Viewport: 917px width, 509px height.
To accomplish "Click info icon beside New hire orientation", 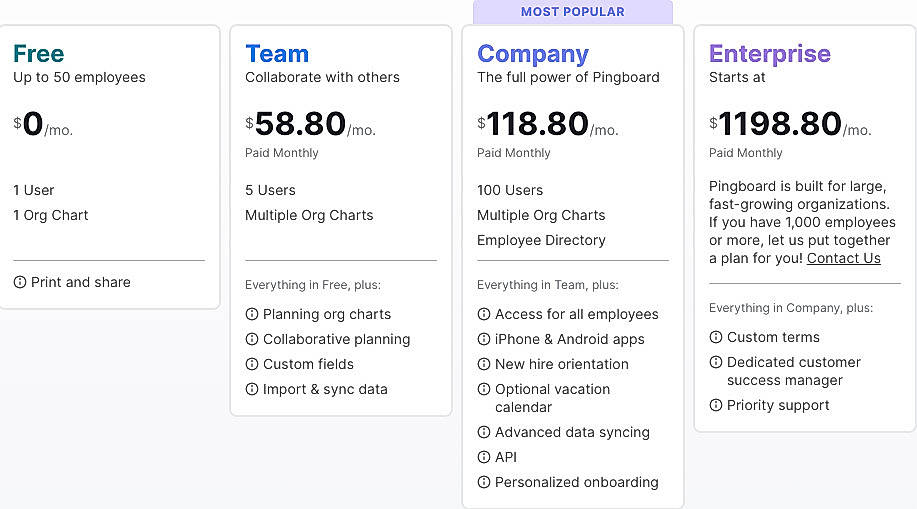I will point(484,364).
